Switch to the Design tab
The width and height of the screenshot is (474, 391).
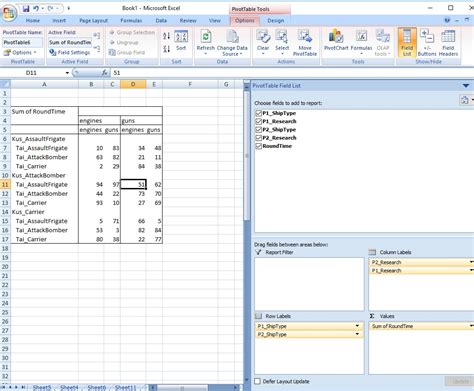276,21
